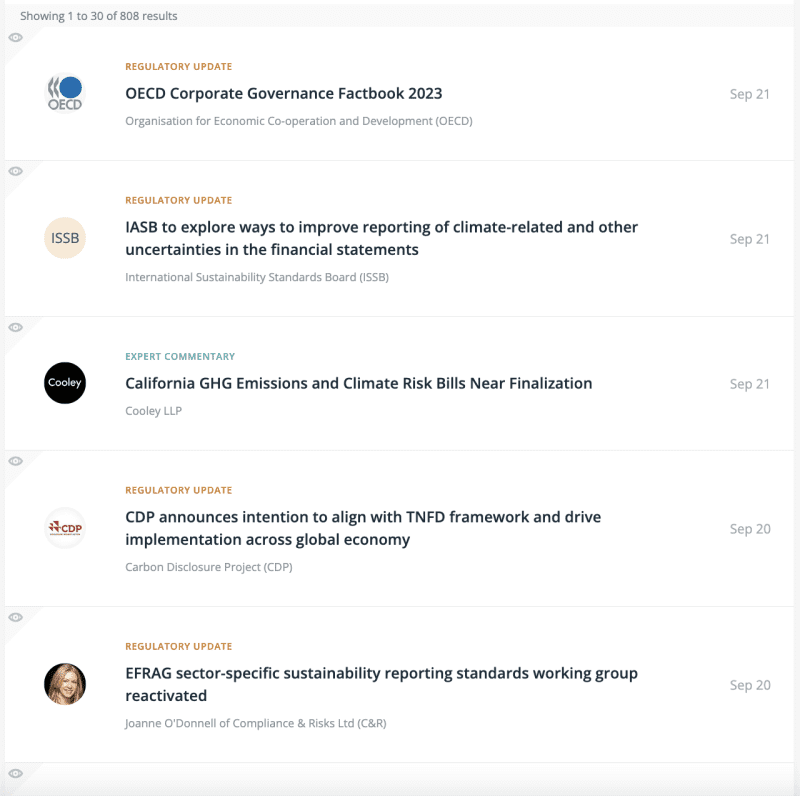This screenshot has height=796, width=800.
Task: Click the Sep 21 date on the OECD result
Action: (750, 93)
